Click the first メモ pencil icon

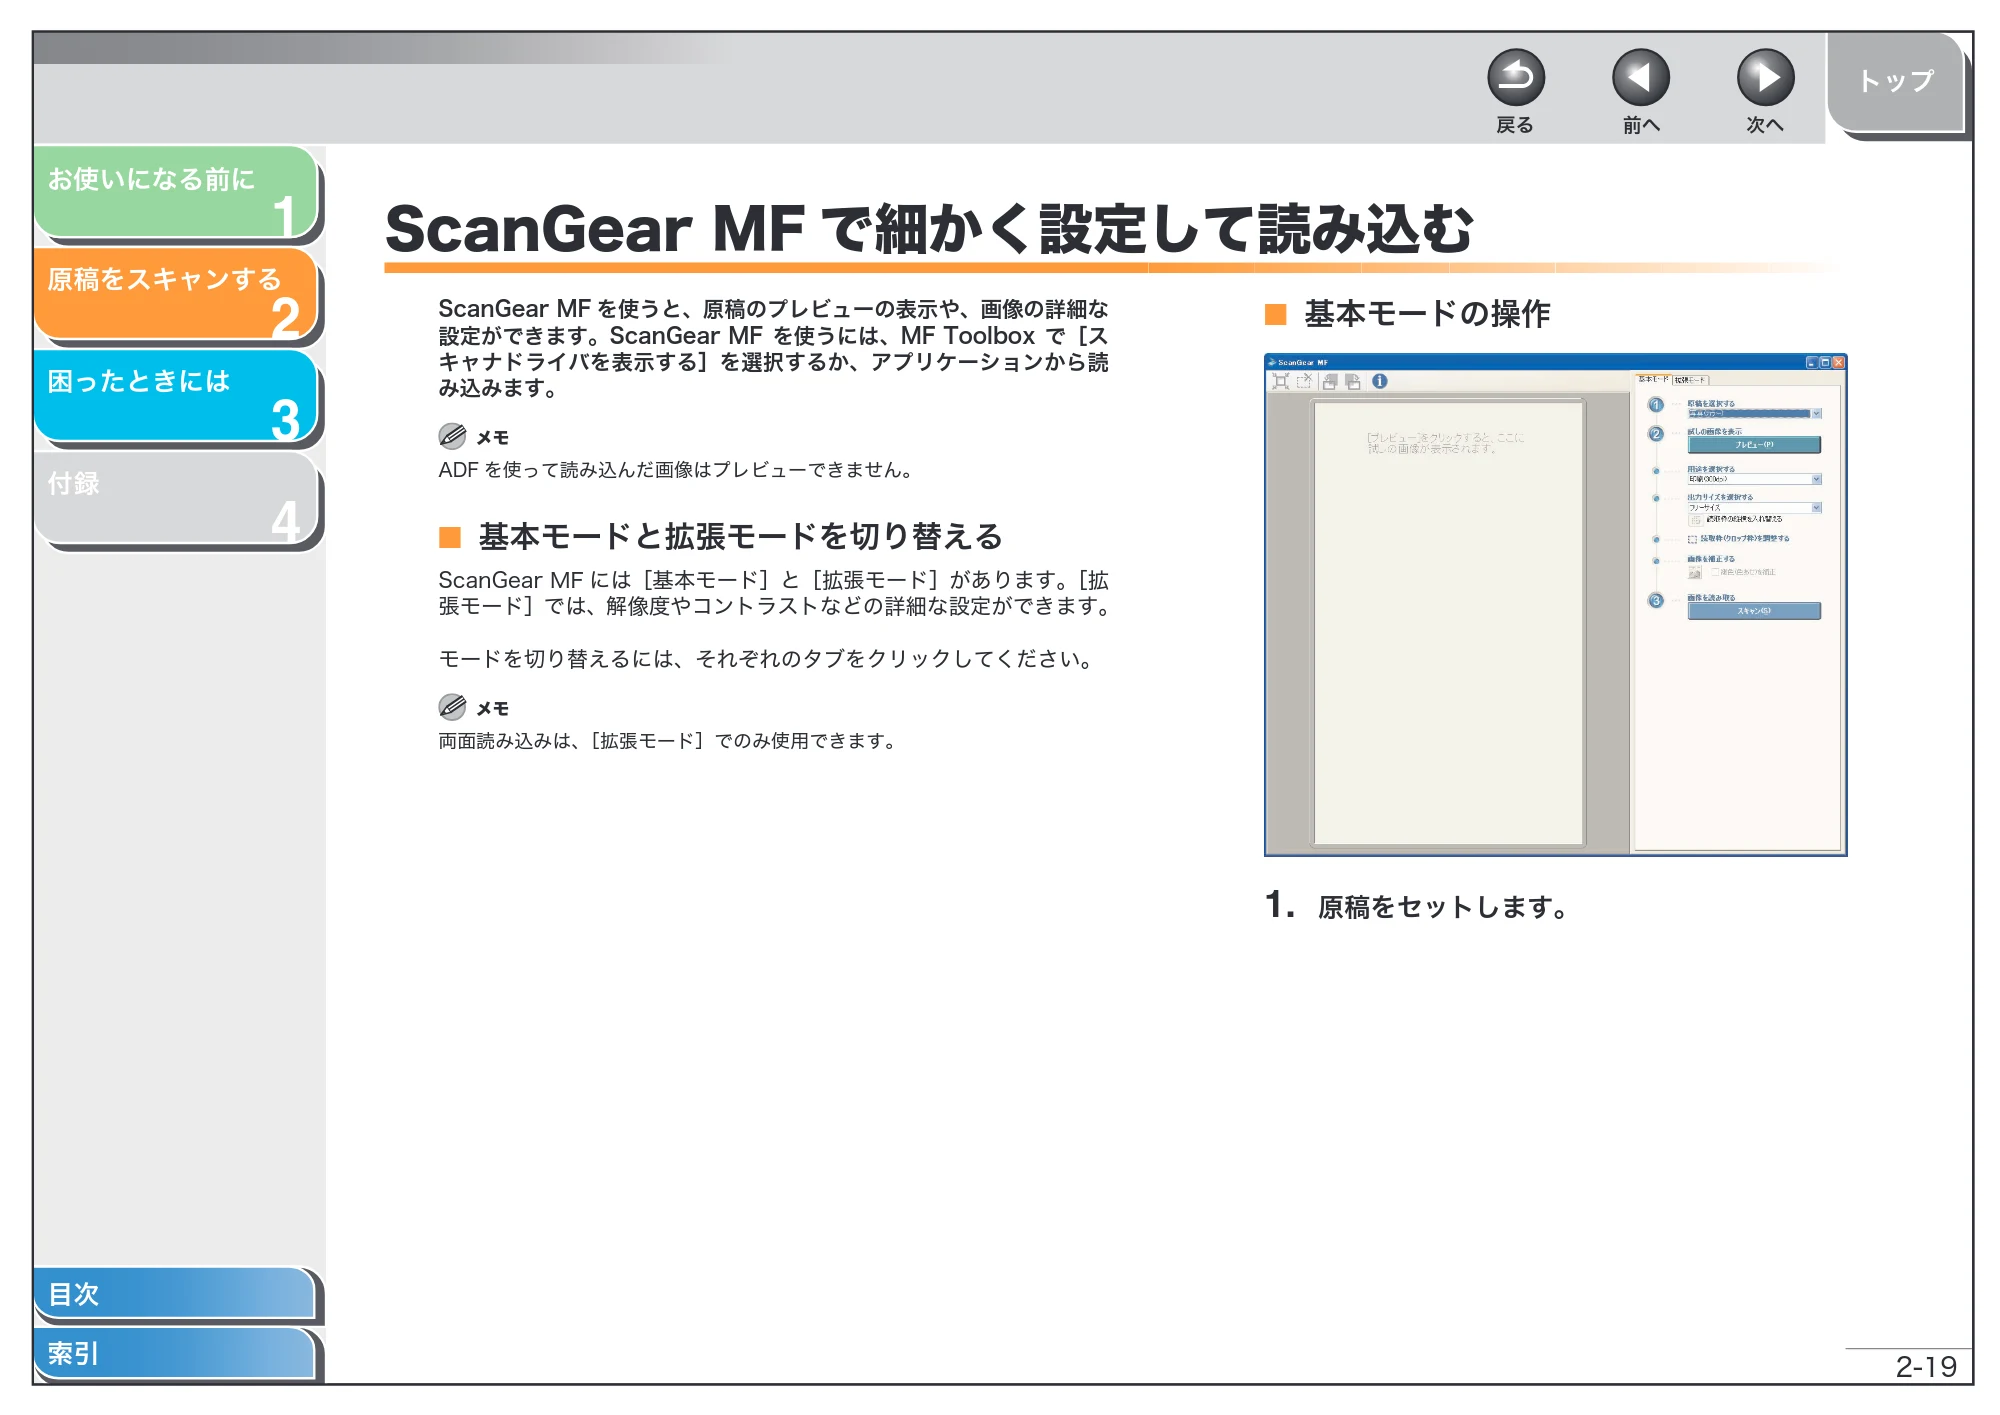pos(452,436)
